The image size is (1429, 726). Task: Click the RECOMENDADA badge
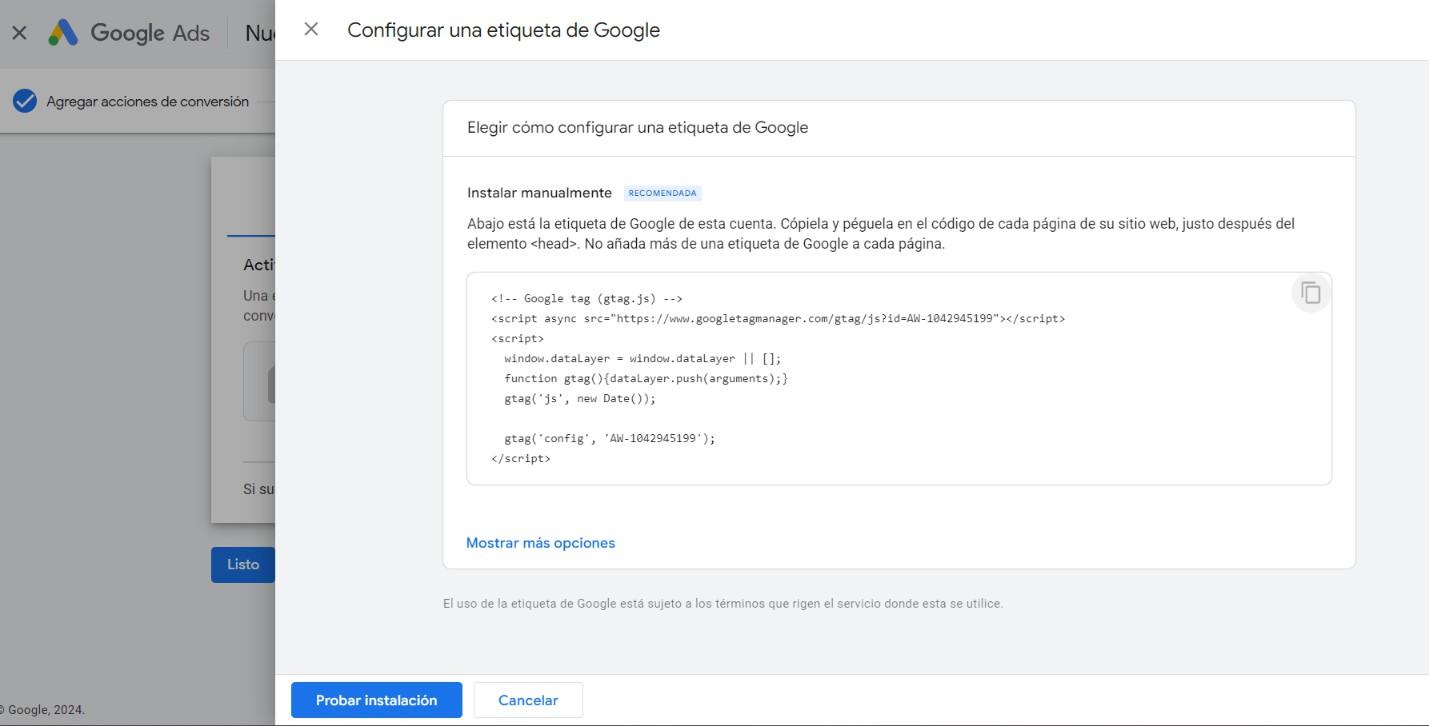tap(662, 193)
